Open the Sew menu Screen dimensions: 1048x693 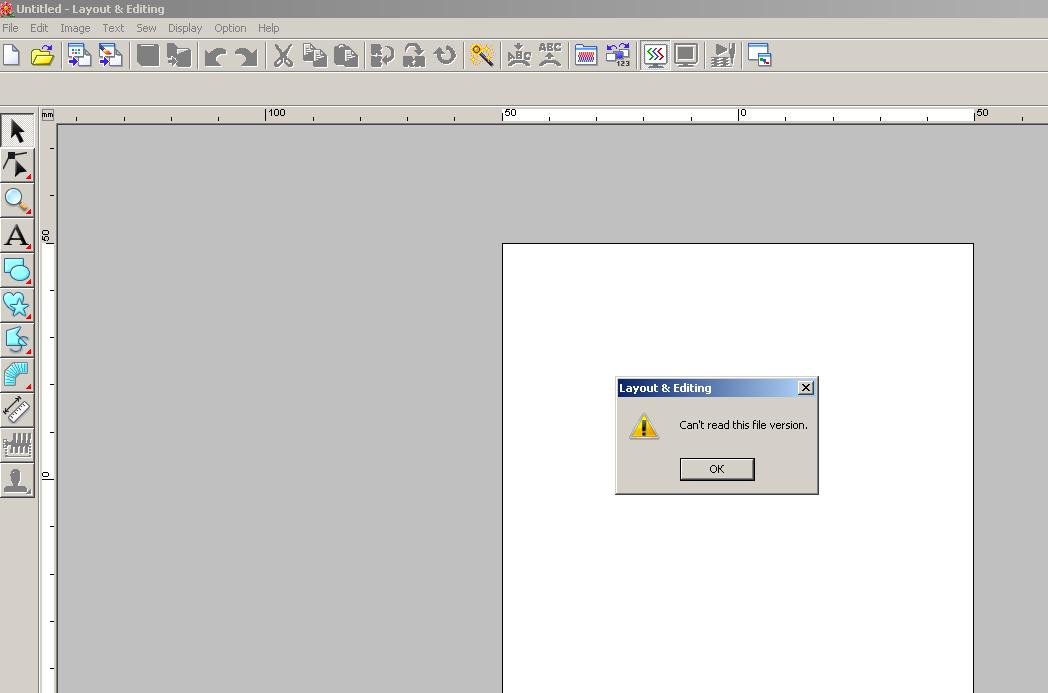tap(146, 28)
